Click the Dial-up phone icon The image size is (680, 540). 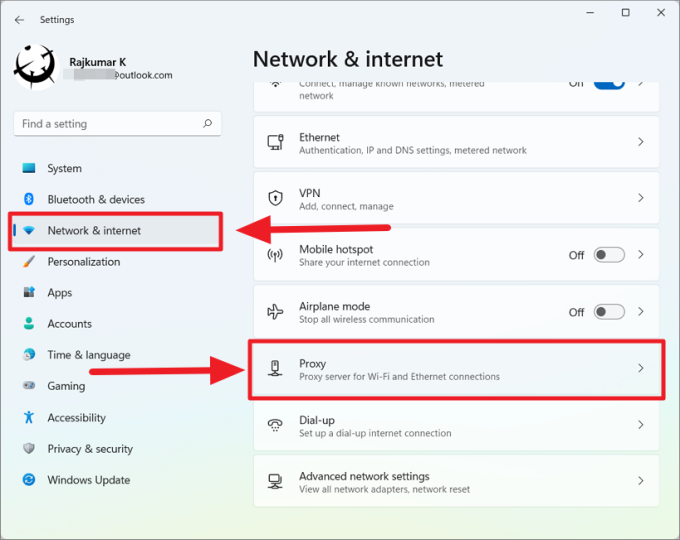[275, 426]
